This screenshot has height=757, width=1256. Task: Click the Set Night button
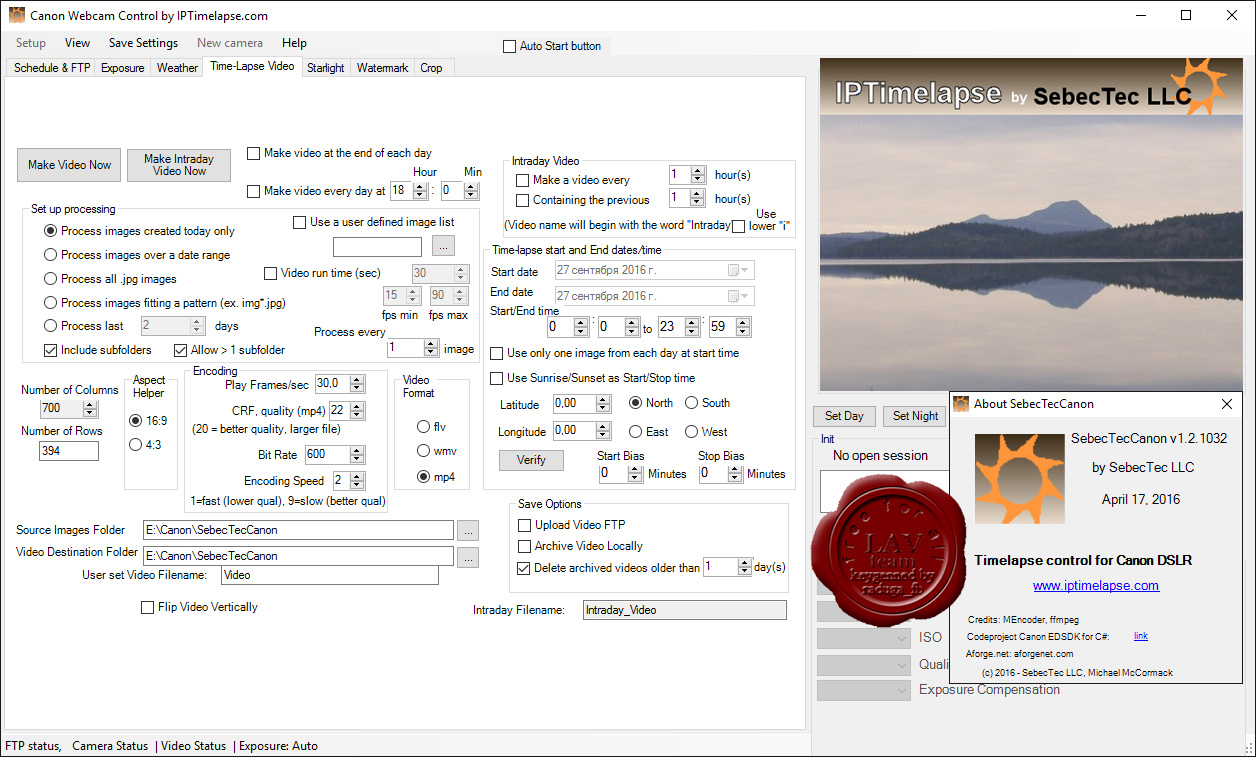(x=916, y=416)
